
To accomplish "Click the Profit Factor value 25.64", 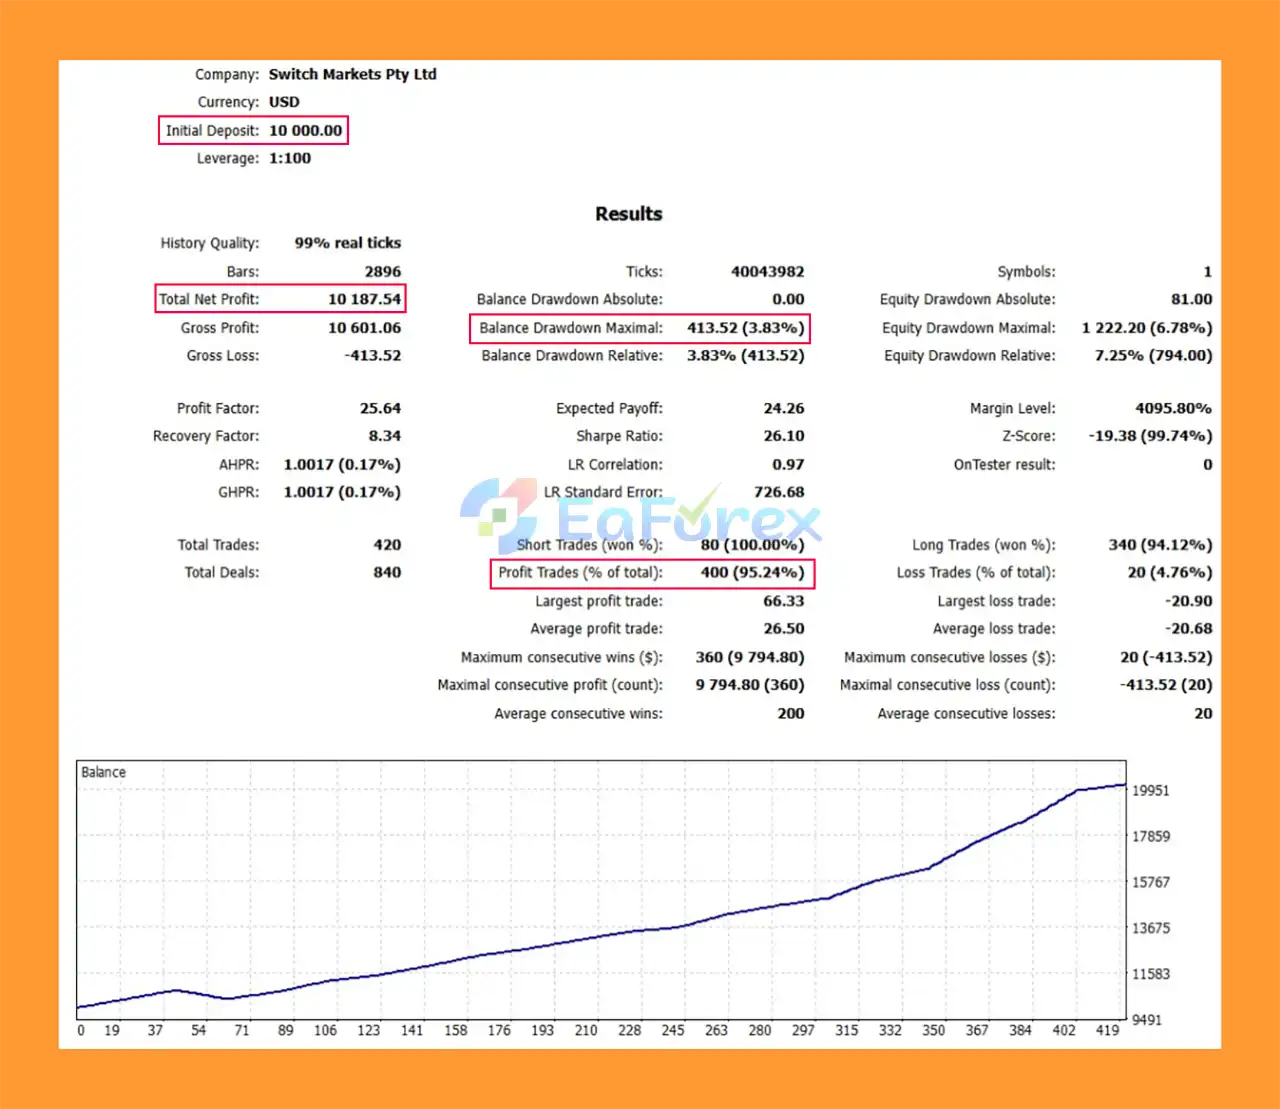I will [380, 408].
